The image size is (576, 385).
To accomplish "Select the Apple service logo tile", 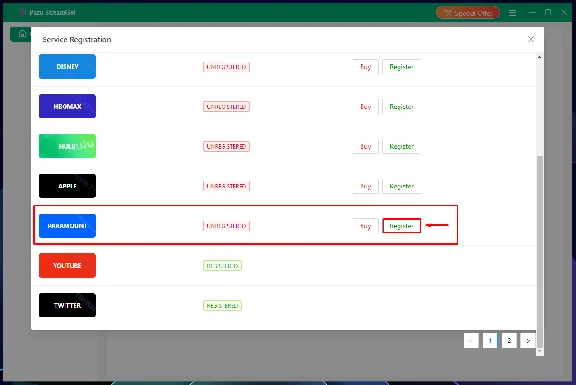I will (x=67, y=186).
